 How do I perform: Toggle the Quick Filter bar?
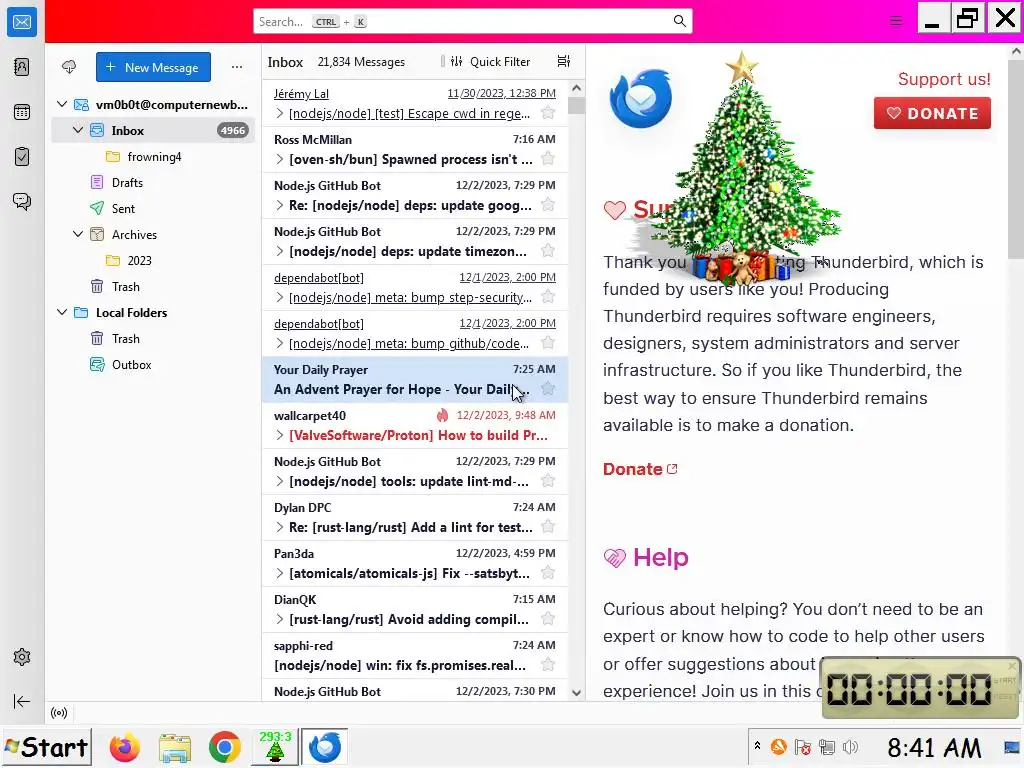tap(490, 61)
